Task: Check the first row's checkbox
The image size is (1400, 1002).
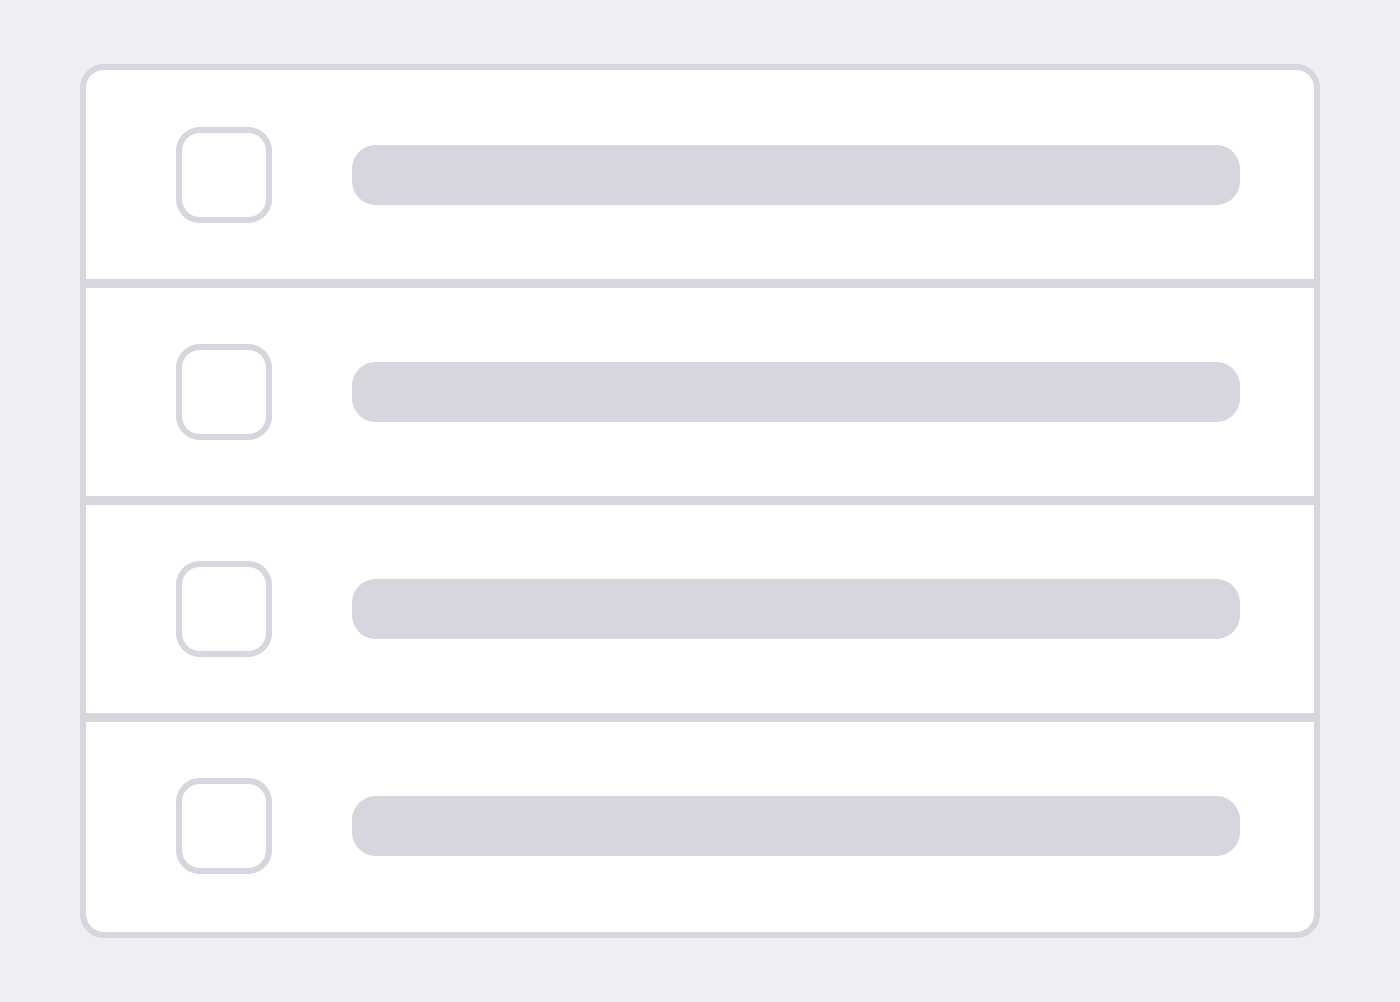Action: click(x=224, y=175)
